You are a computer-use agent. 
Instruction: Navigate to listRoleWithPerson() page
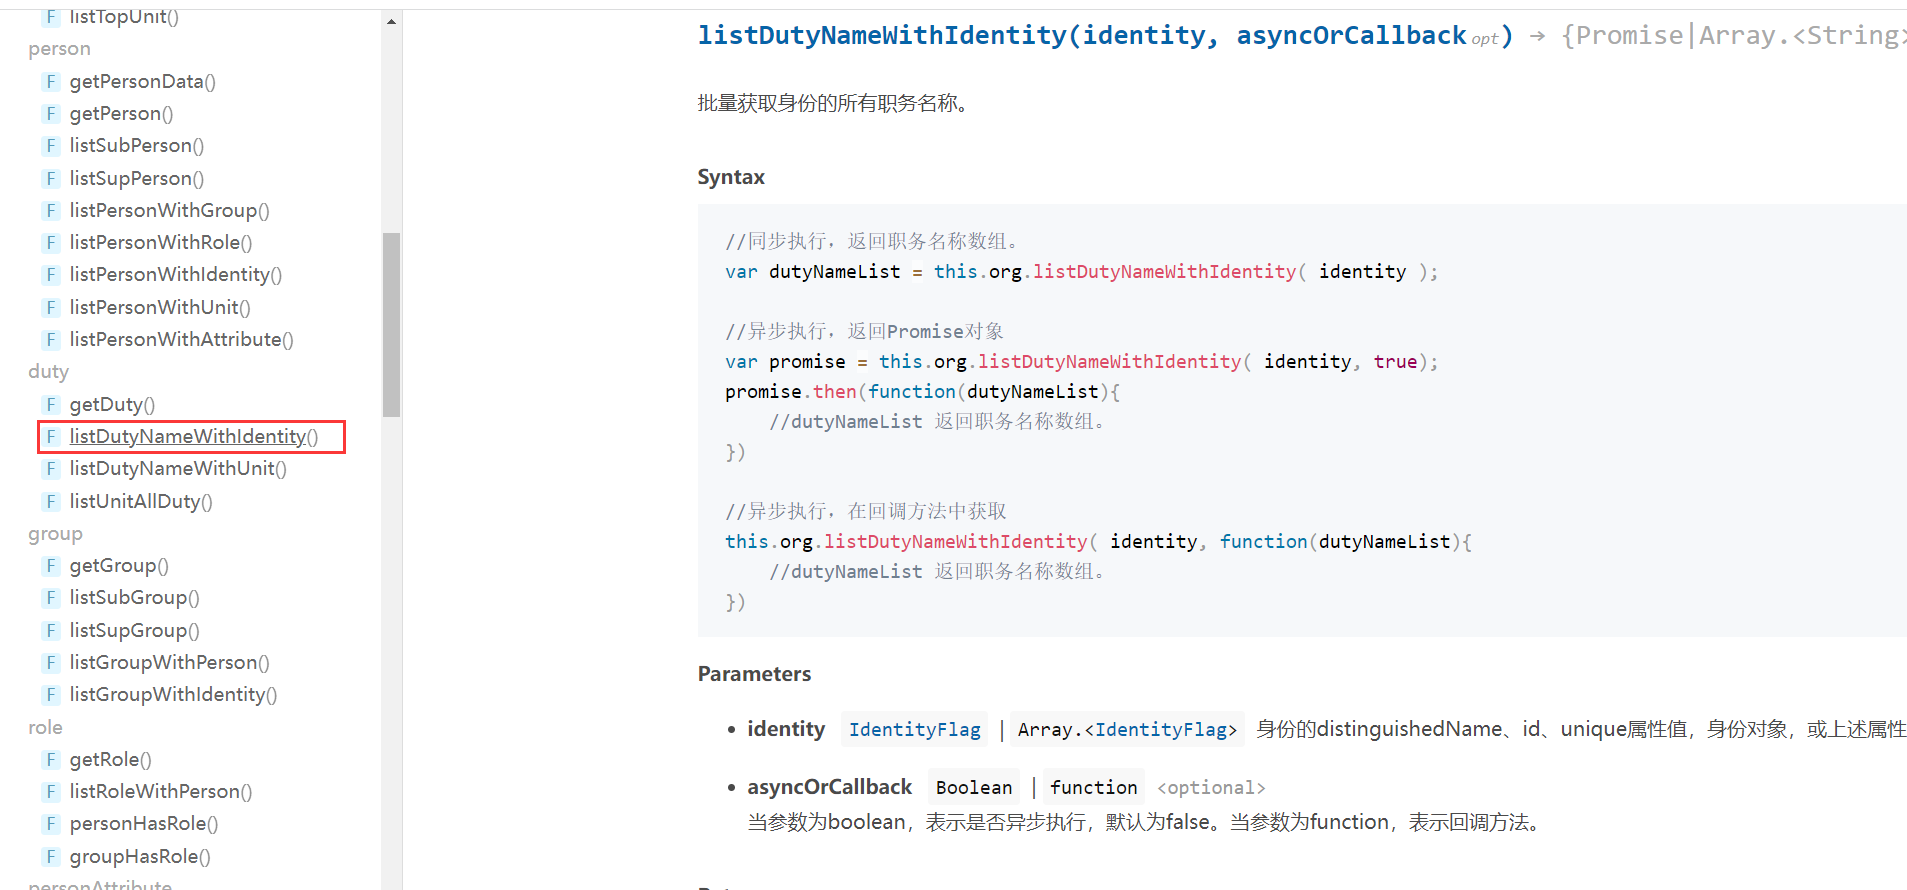tap(160, 792)
